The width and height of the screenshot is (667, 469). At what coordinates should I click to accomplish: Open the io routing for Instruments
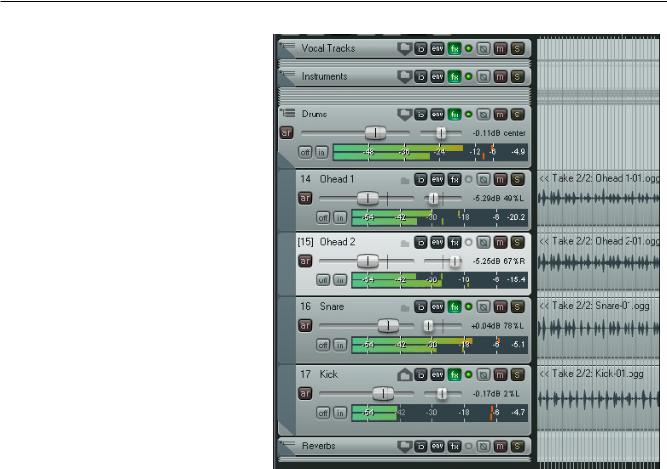[420, 77]
